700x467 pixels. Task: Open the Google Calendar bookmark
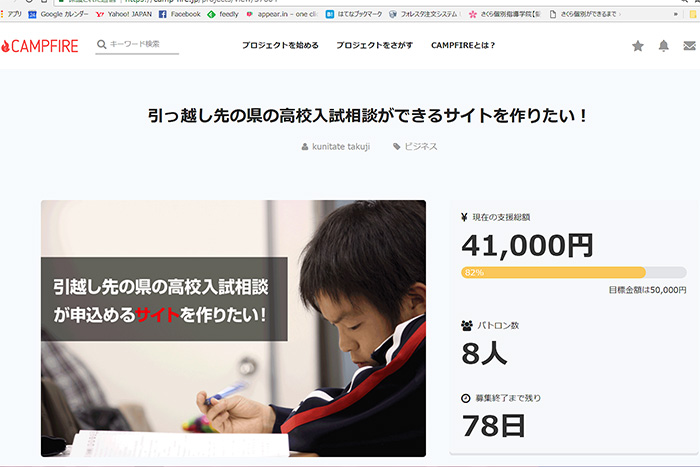point(60,14)
